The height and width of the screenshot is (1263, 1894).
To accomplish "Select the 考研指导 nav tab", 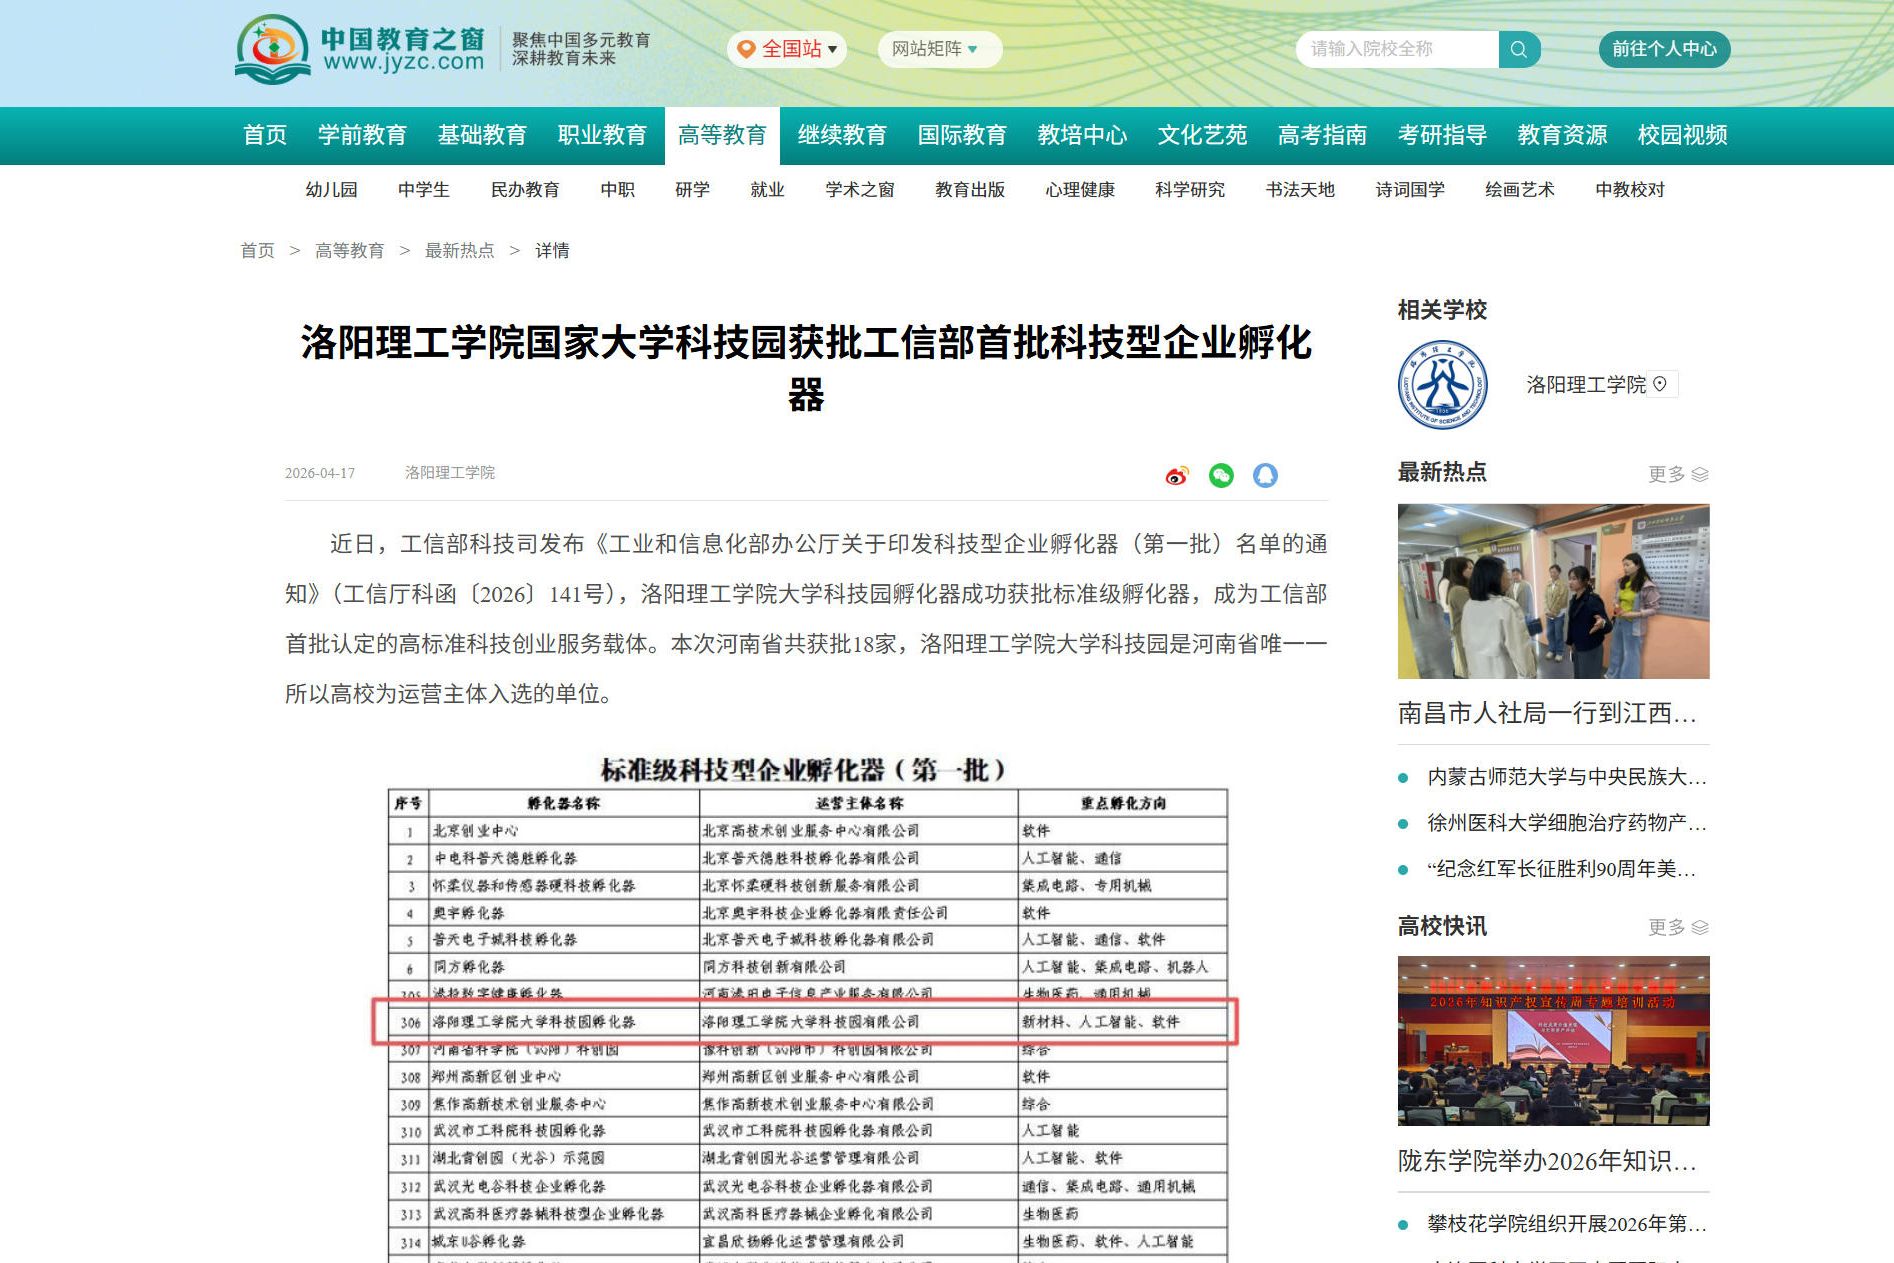I will (x=1442, y=135).
